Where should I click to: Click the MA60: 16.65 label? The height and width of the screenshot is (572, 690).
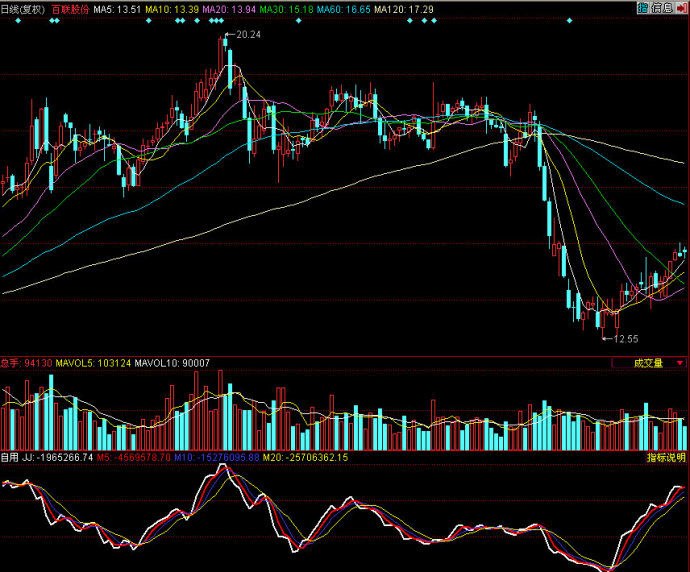click(x=343, y=9)
